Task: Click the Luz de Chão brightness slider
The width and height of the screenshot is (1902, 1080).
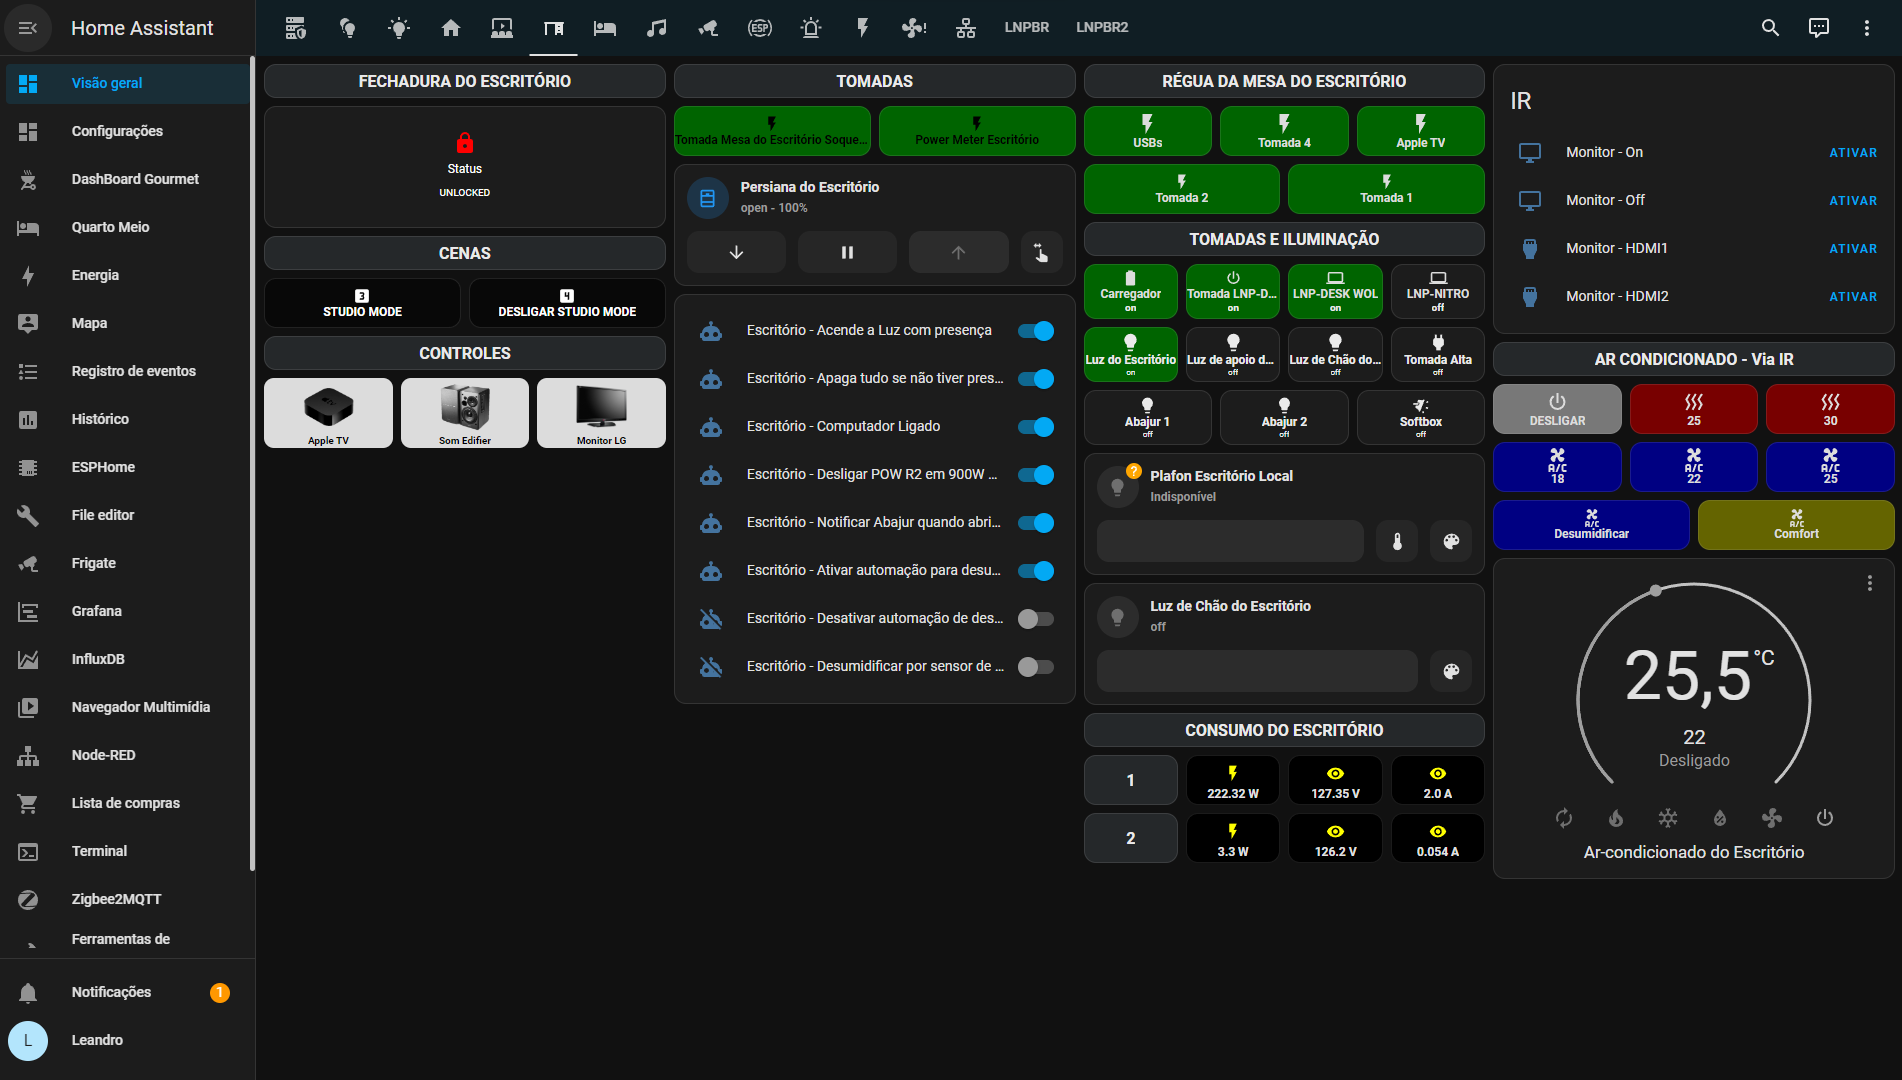Action: coord(1256,671)
